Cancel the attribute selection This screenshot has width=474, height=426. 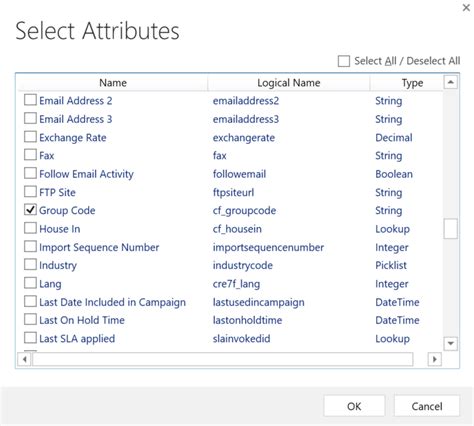click(427, 406)
